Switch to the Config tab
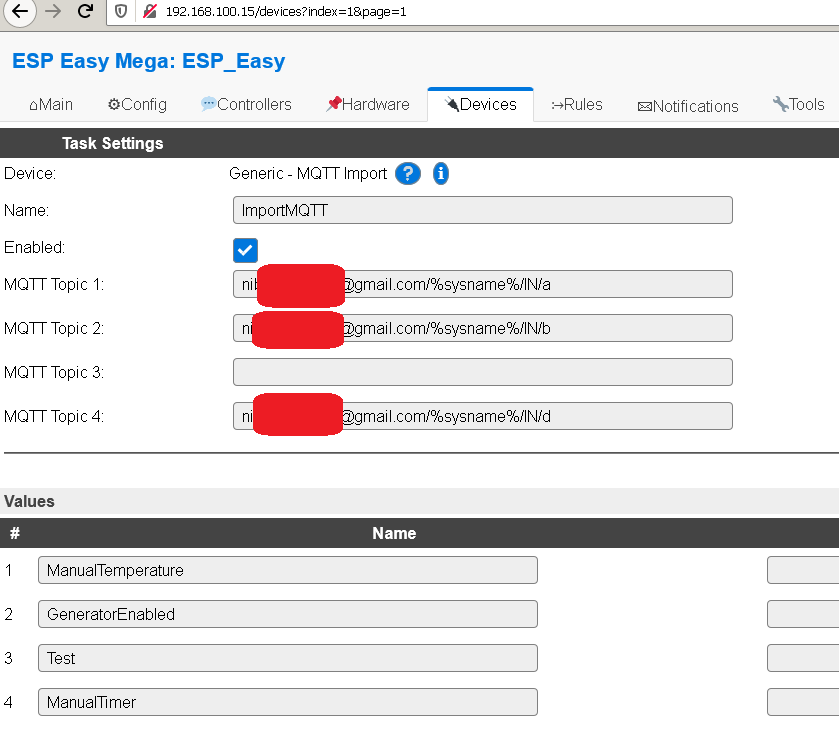839x729 pixels. click(x=137, y=104)
